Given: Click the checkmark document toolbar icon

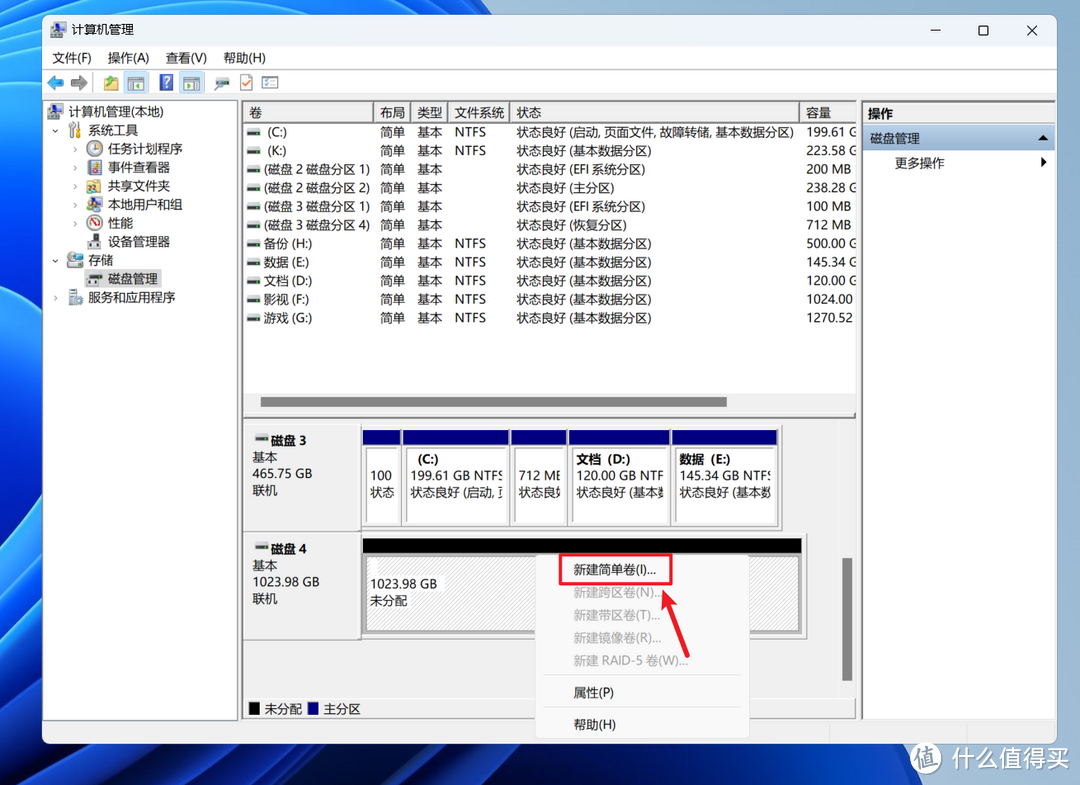Looking at the screenshot, I should [246, 83].
